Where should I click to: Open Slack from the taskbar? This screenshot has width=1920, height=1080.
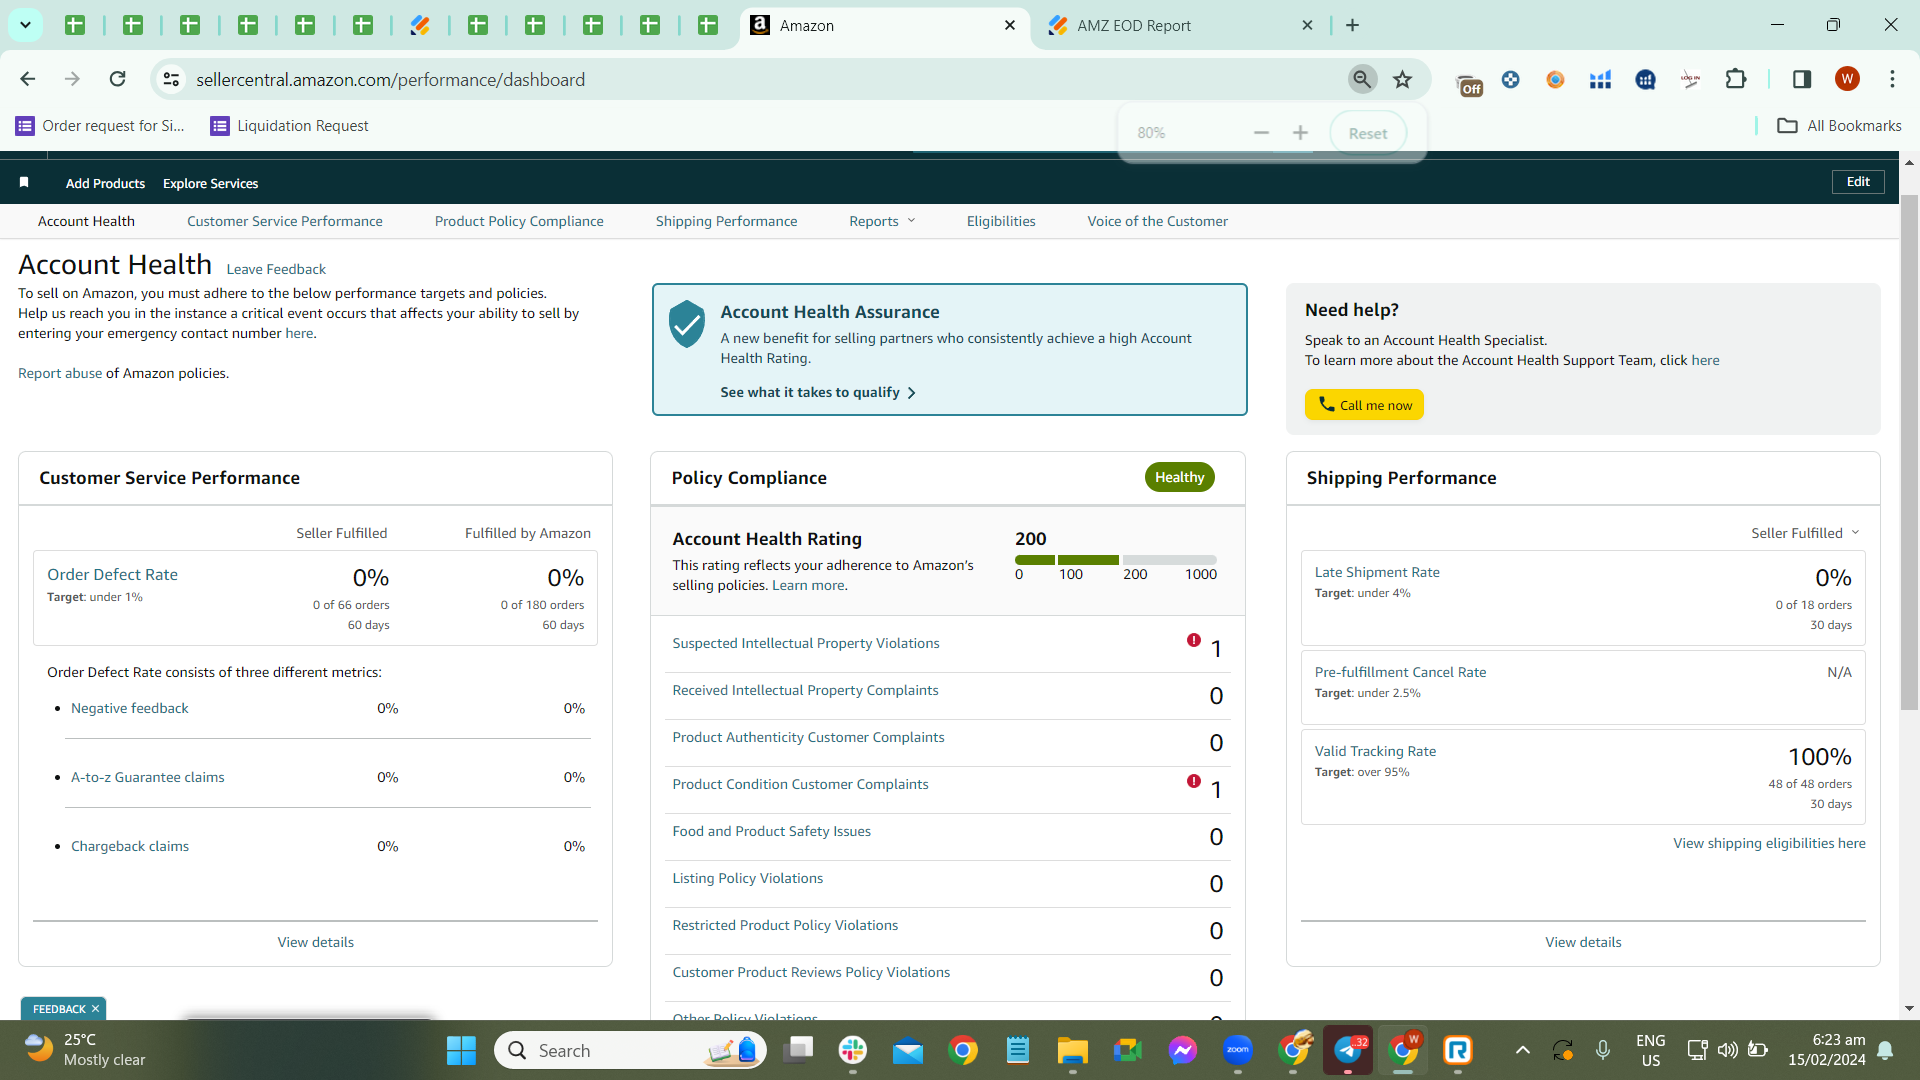pyautogui.click(x=852, y=1050)
